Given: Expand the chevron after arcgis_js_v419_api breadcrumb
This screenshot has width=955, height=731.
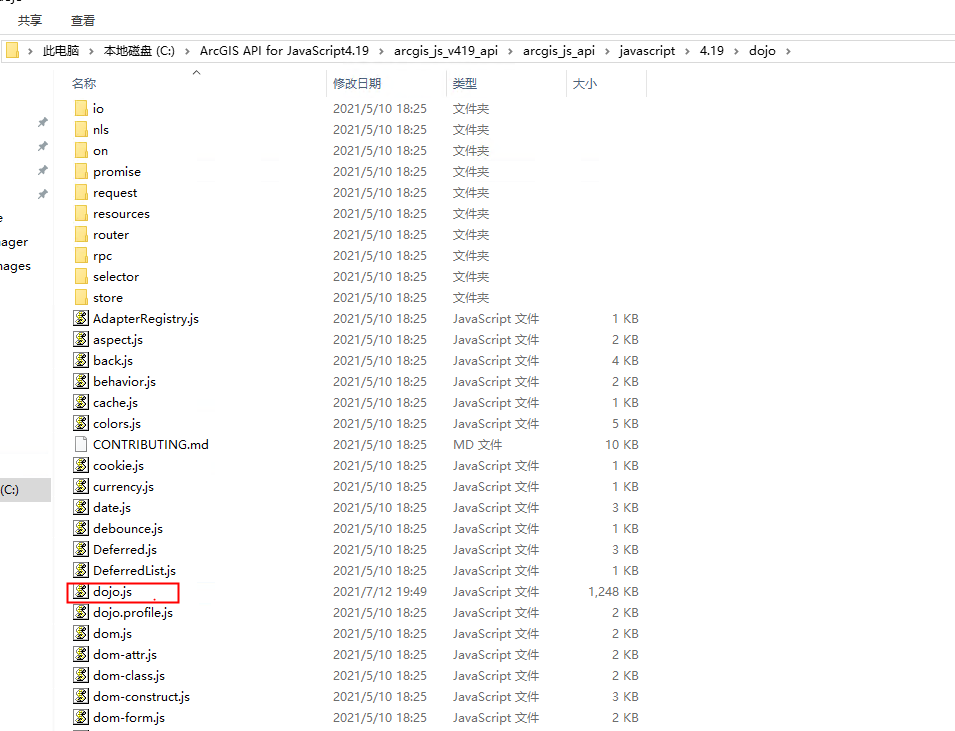Looking at the screenshot, I should click(x=510, y=51).
